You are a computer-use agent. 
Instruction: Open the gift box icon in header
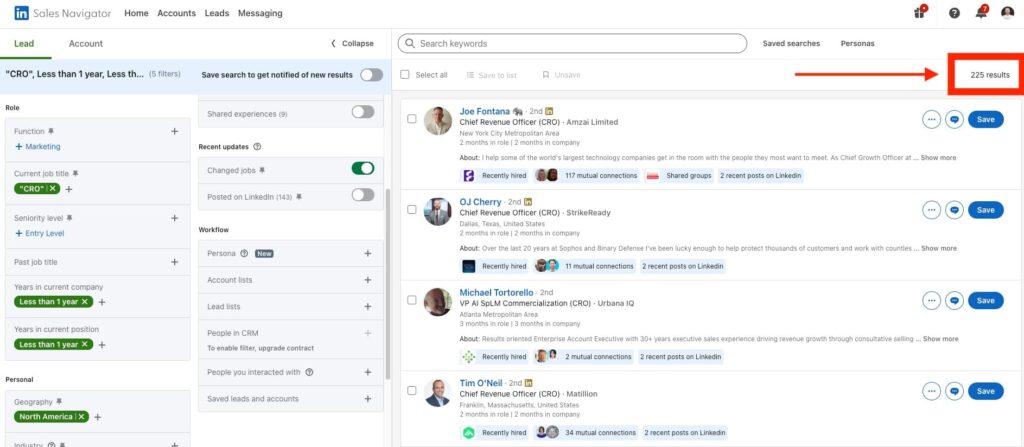pyautogui.click(x=921, y=12)
